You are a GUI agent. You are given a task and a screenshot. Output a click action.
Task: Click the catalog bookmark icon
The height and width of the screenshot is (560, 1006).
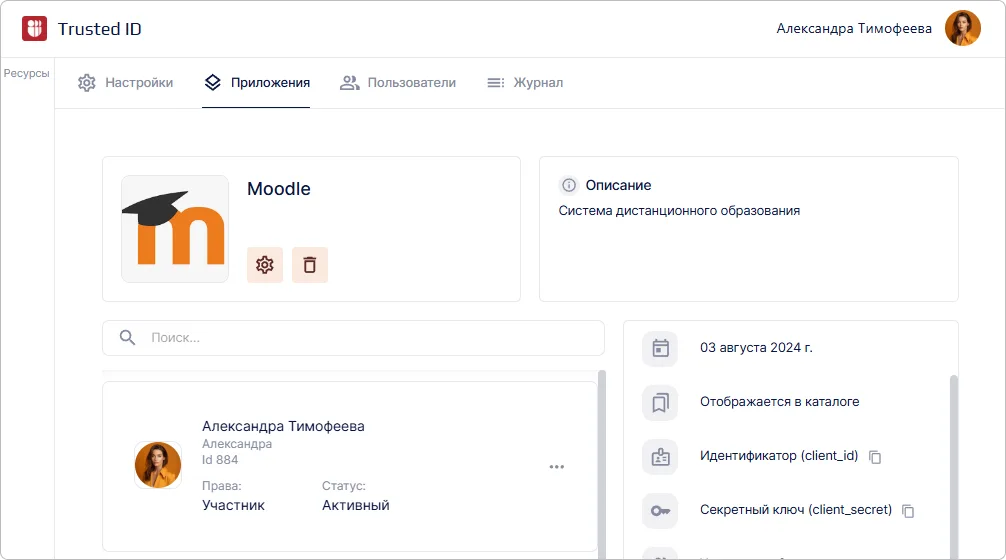[x=660, y=402]
